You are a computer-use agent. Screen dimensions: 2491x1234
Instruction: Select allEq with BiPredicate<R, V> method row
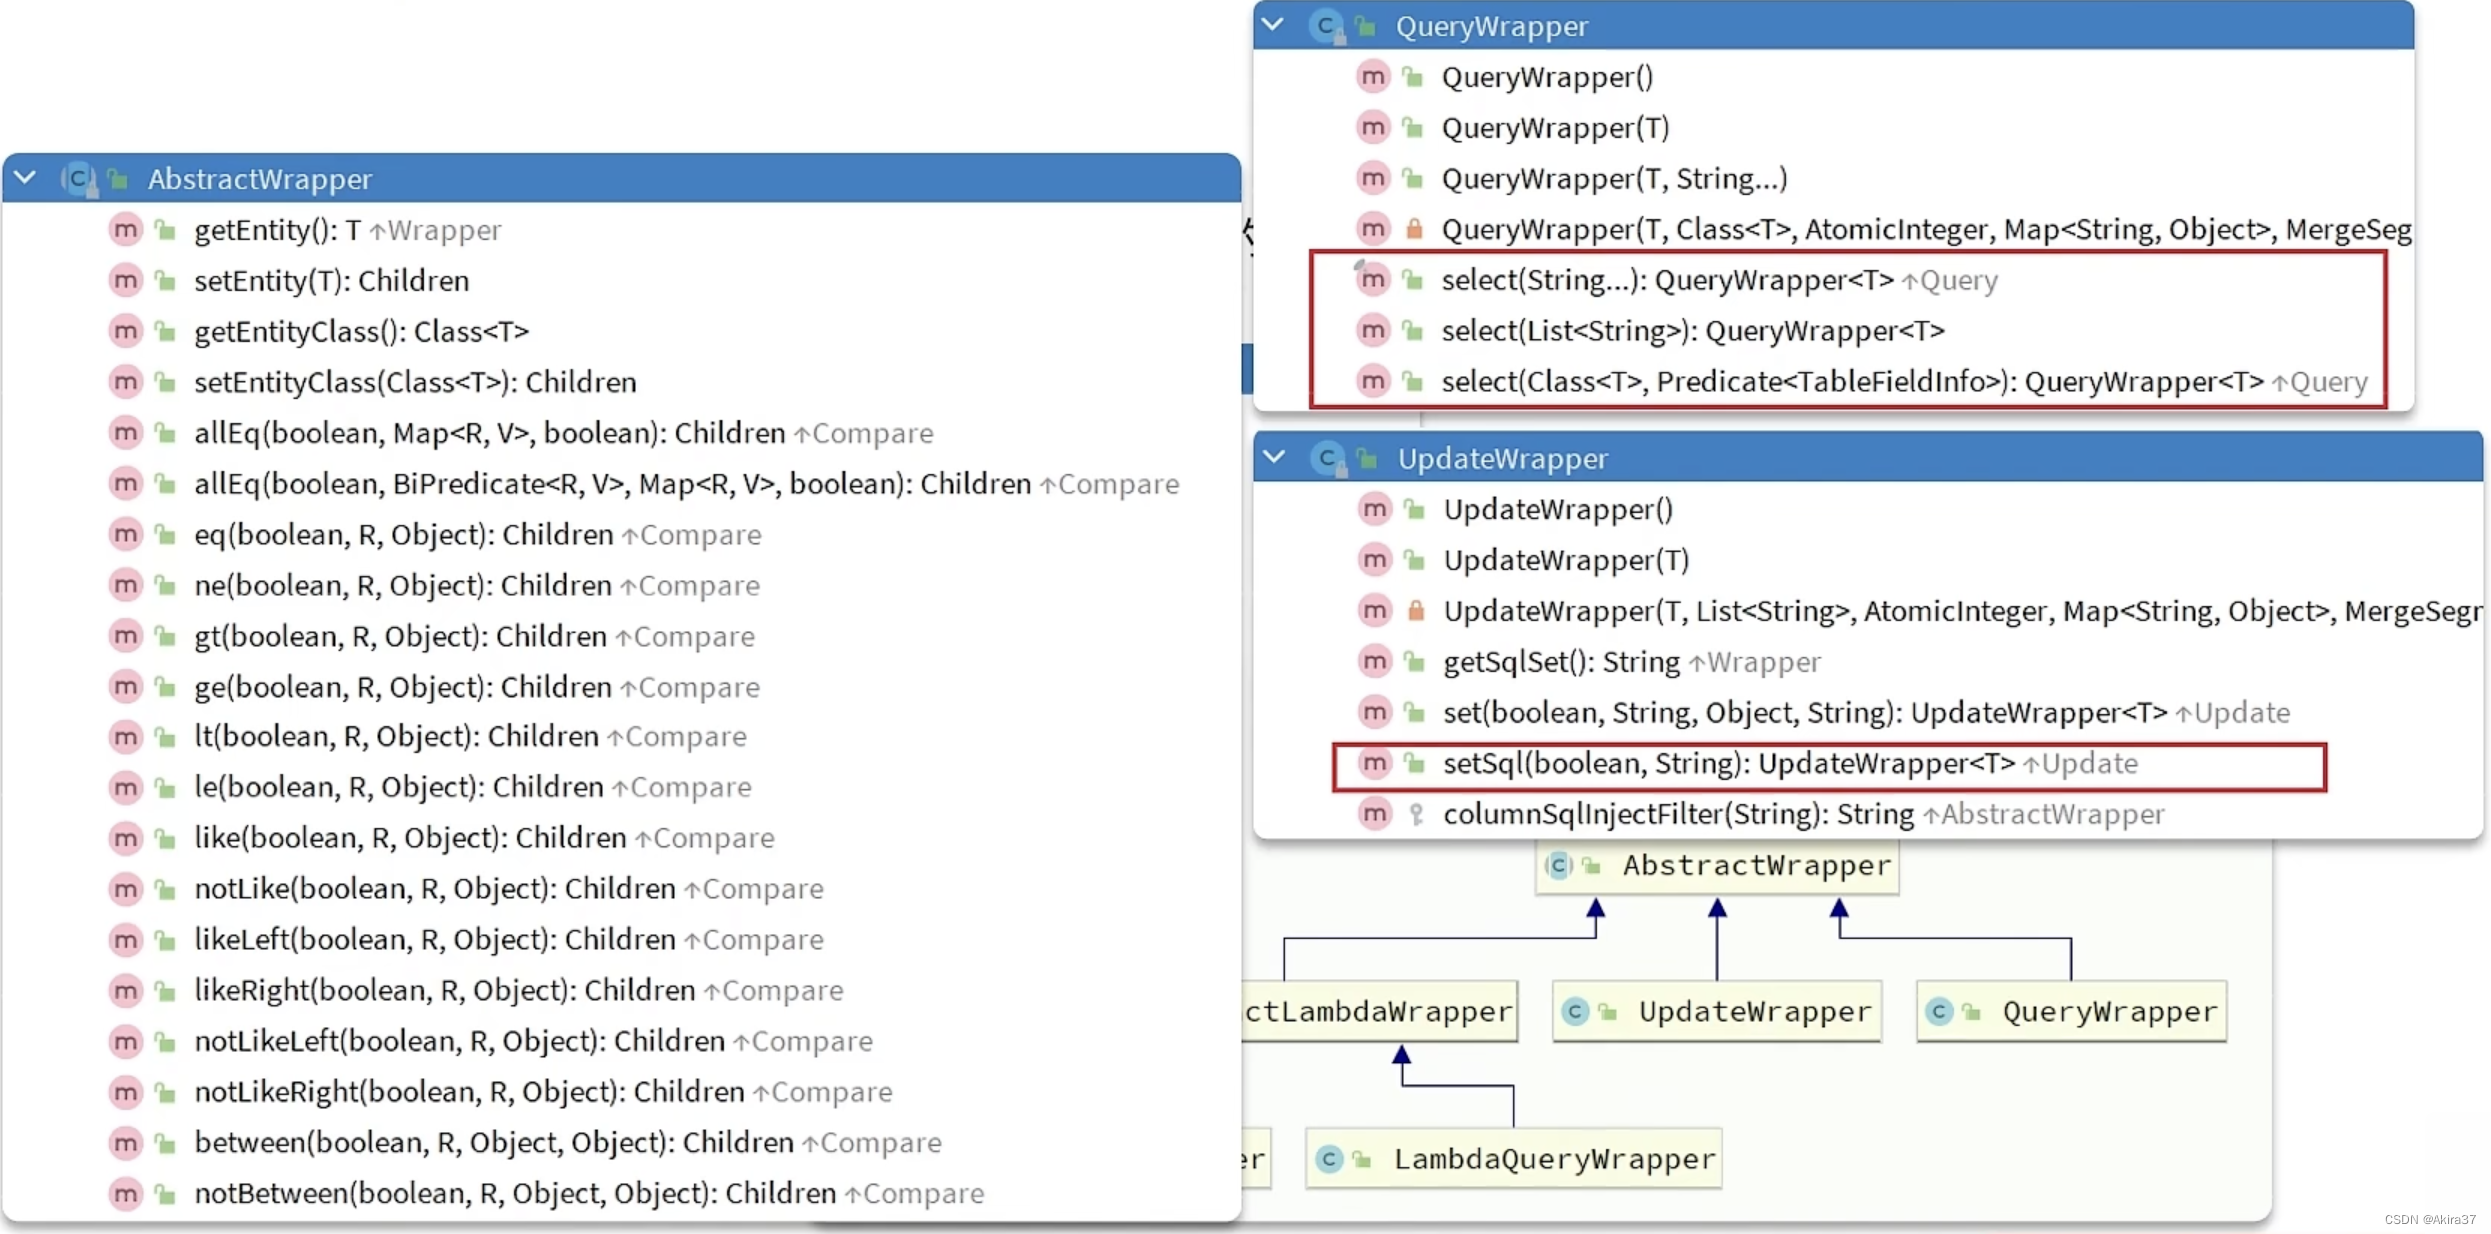coord(622,484)
